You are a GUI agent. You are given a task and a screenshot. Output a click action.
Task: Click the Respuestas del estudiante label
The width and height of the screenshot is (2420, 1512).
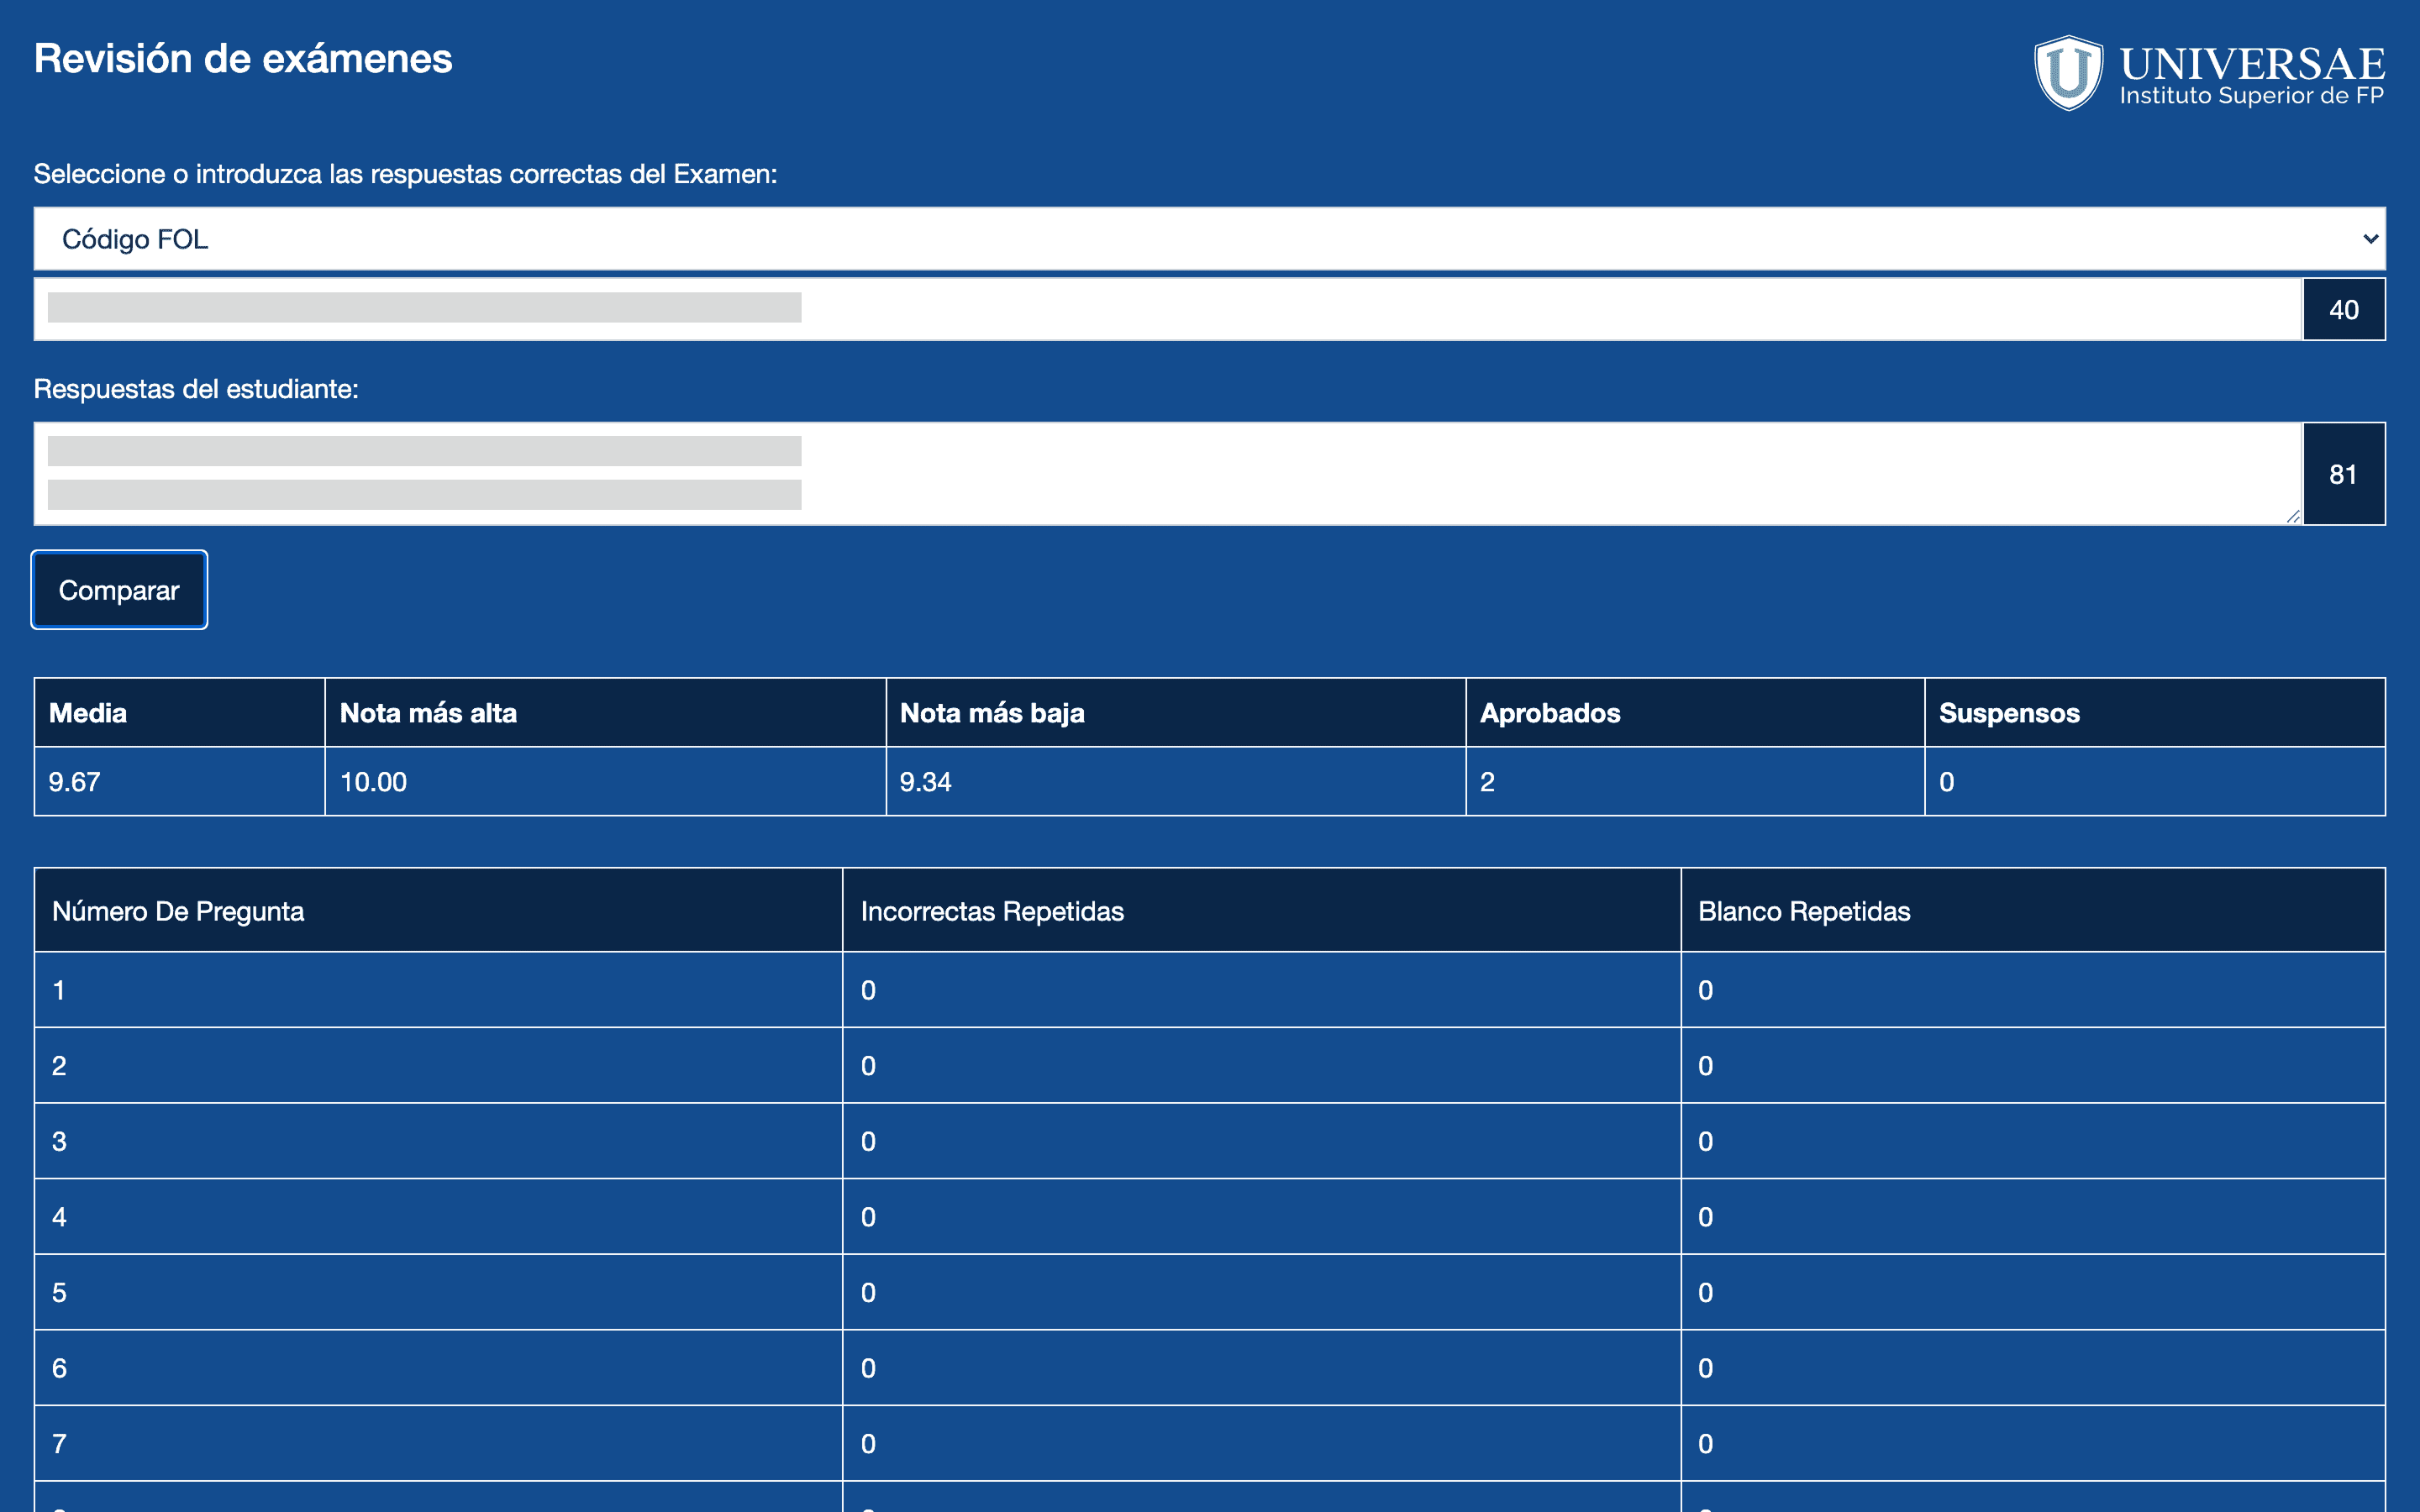point(196,389)
